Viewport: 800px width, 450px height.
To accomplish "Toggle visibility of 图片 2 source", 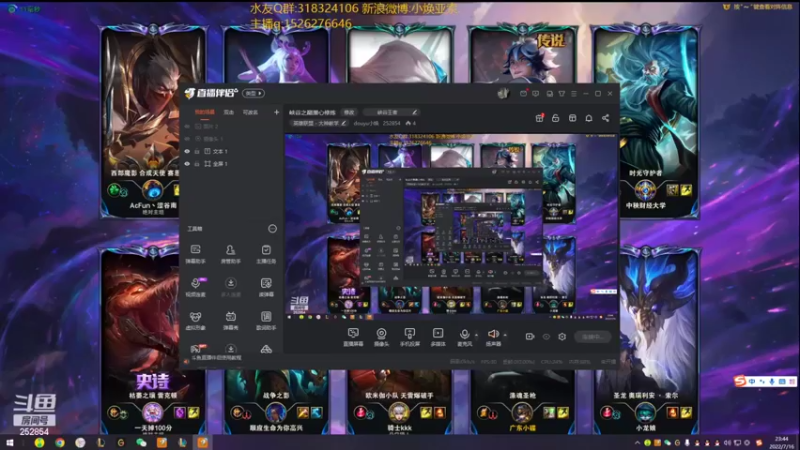I will click(x=187, y=126).
